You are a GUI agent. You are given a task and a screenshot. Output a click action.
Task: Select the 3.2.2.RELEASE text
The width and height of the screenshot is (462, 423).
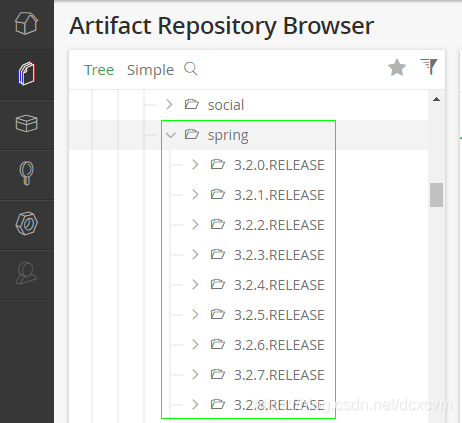coord(279,225)
